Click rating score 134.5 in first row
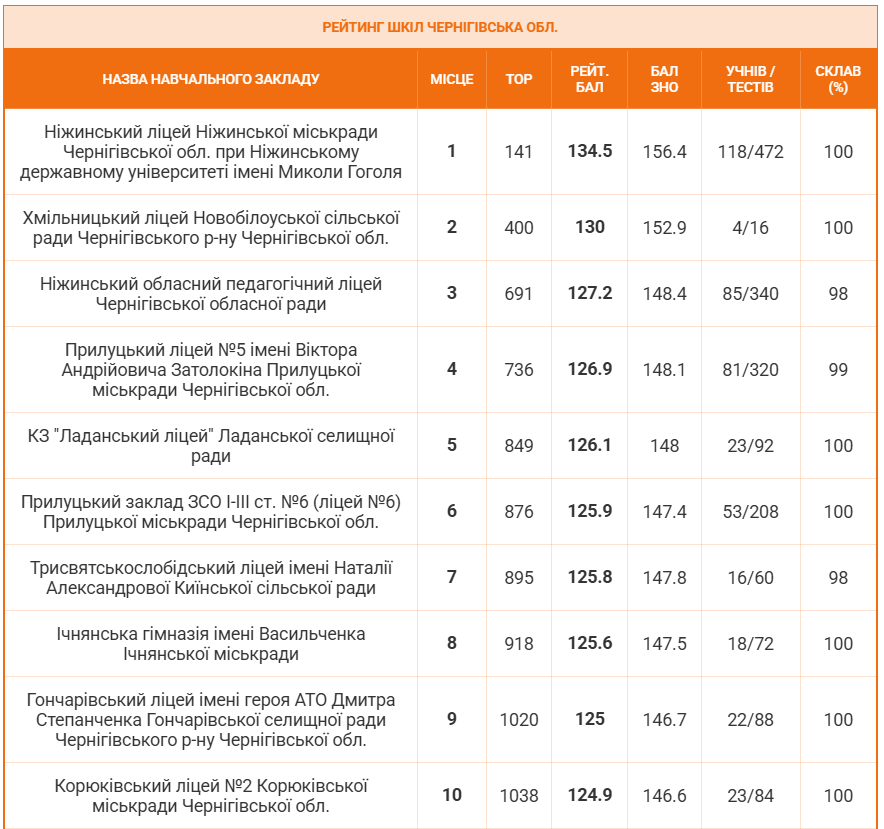Viewport: 884px width, 829px height. click(590, 152)
